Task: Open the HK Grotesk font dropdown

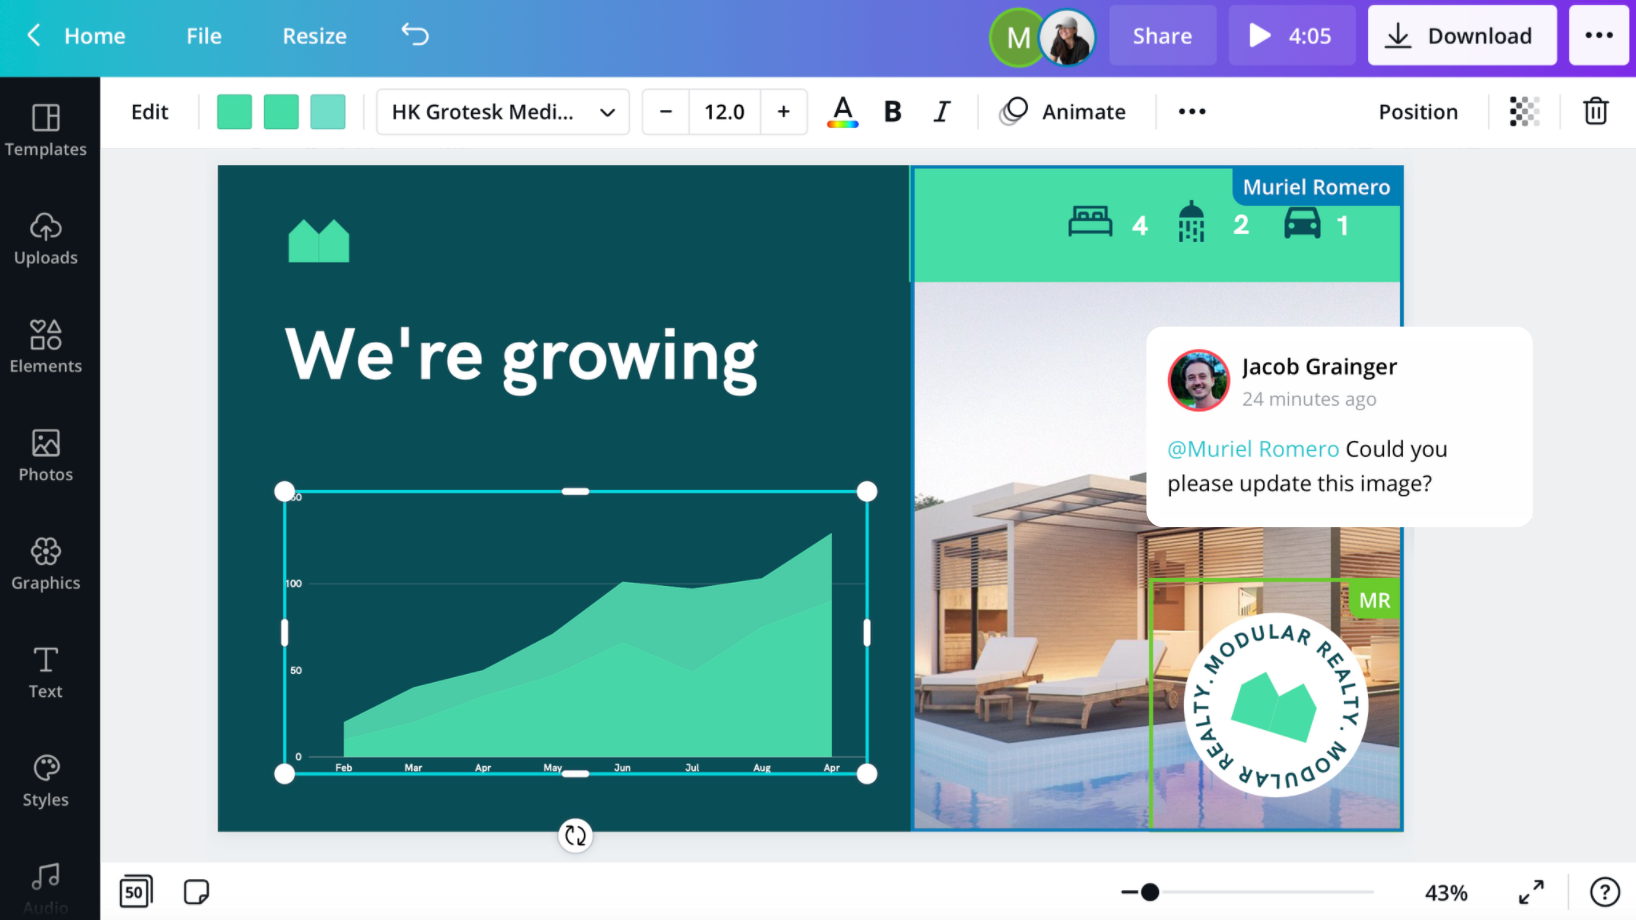Action: pyautogui.click(x=502, y=112)
